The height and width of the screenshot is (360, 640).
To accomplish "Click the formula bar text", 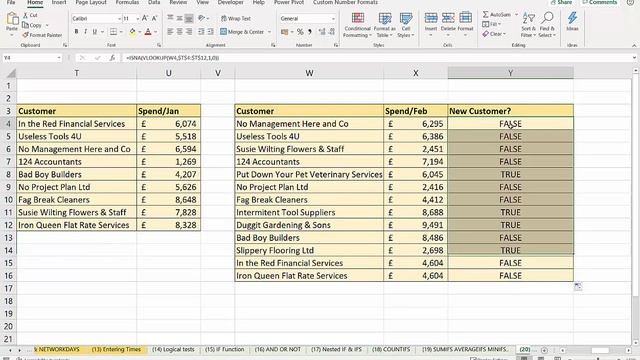I will coord(173,58).
